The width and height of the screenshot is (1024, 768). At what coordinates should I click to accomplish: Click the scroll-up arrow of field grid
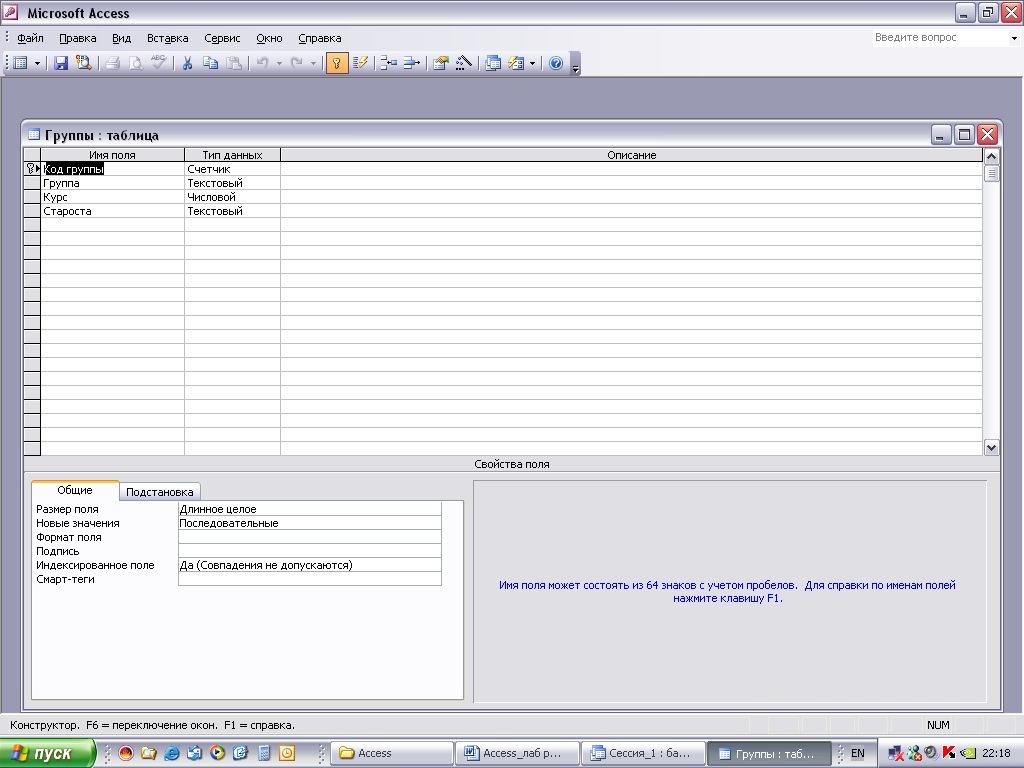point(991,157)
